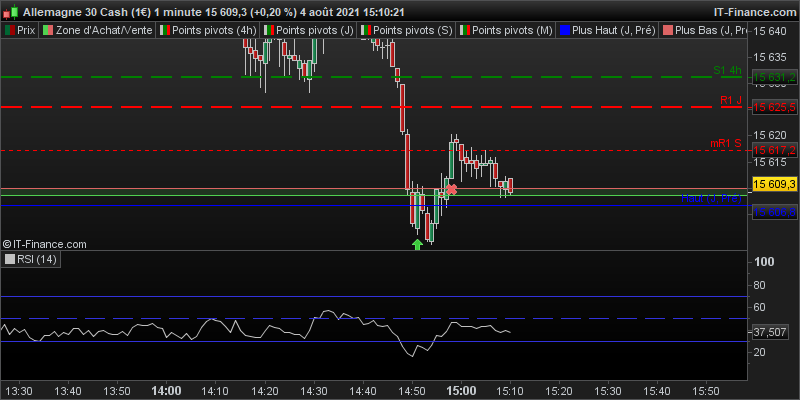The width and height of the screenshot is (800, 400).
Task: Click the 15 620 price scale value
Action: pos(771,135)
